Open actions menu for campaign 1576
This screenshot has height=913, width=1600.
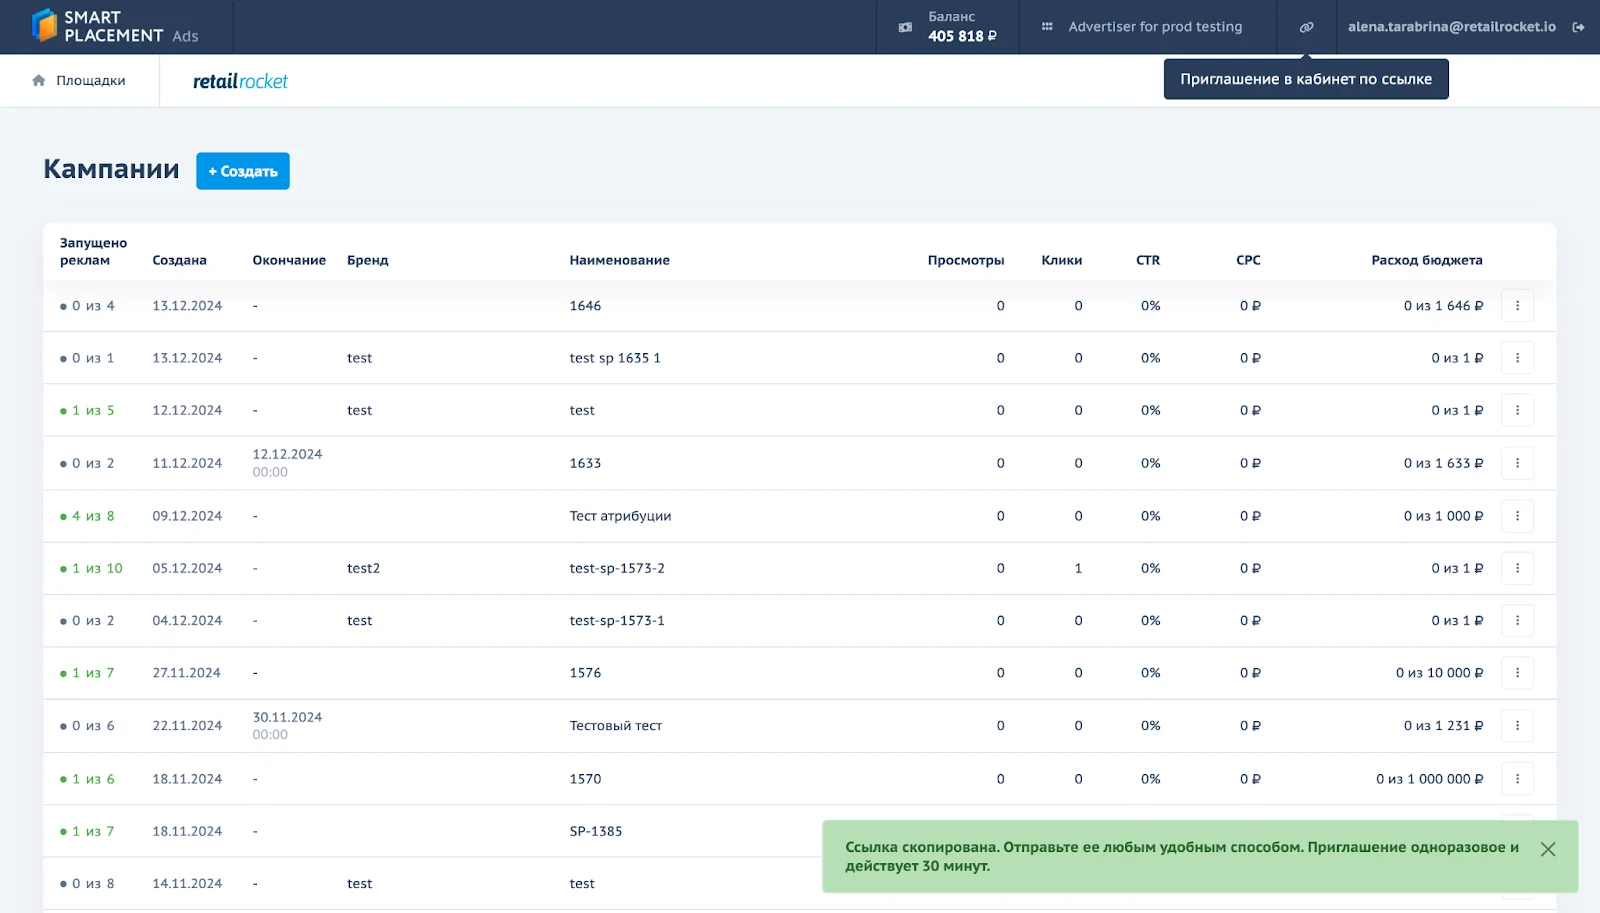[1517, 673]
